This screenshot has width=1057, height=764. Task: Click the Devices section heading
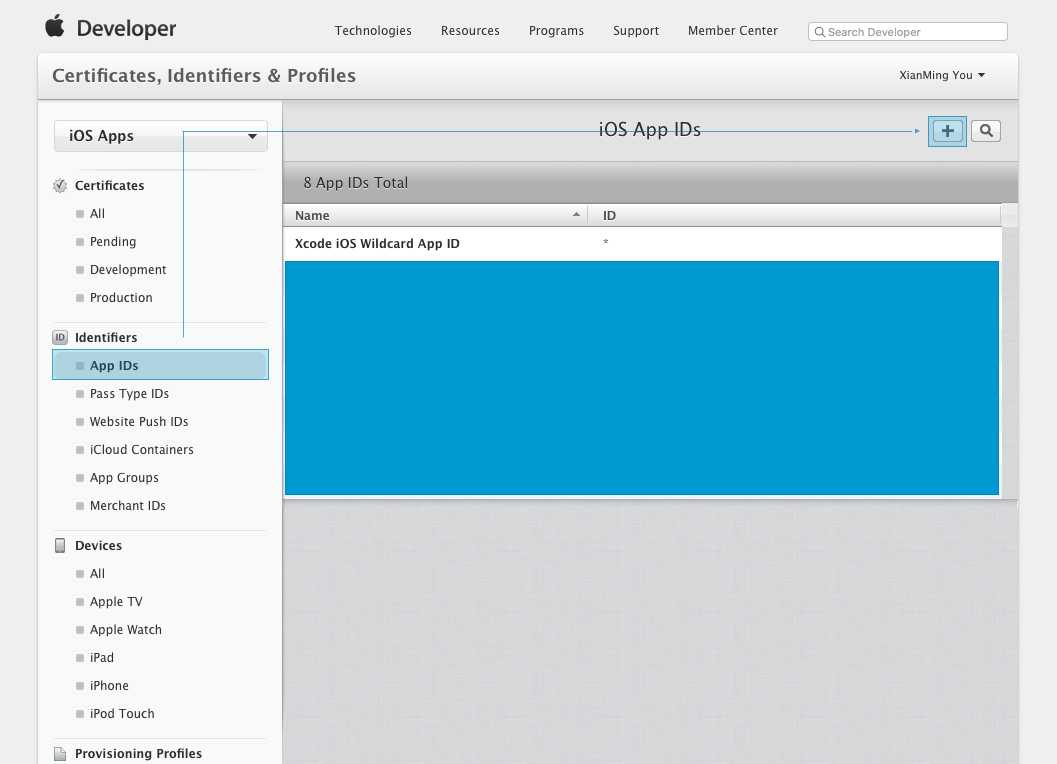click(x=98, y=546)
